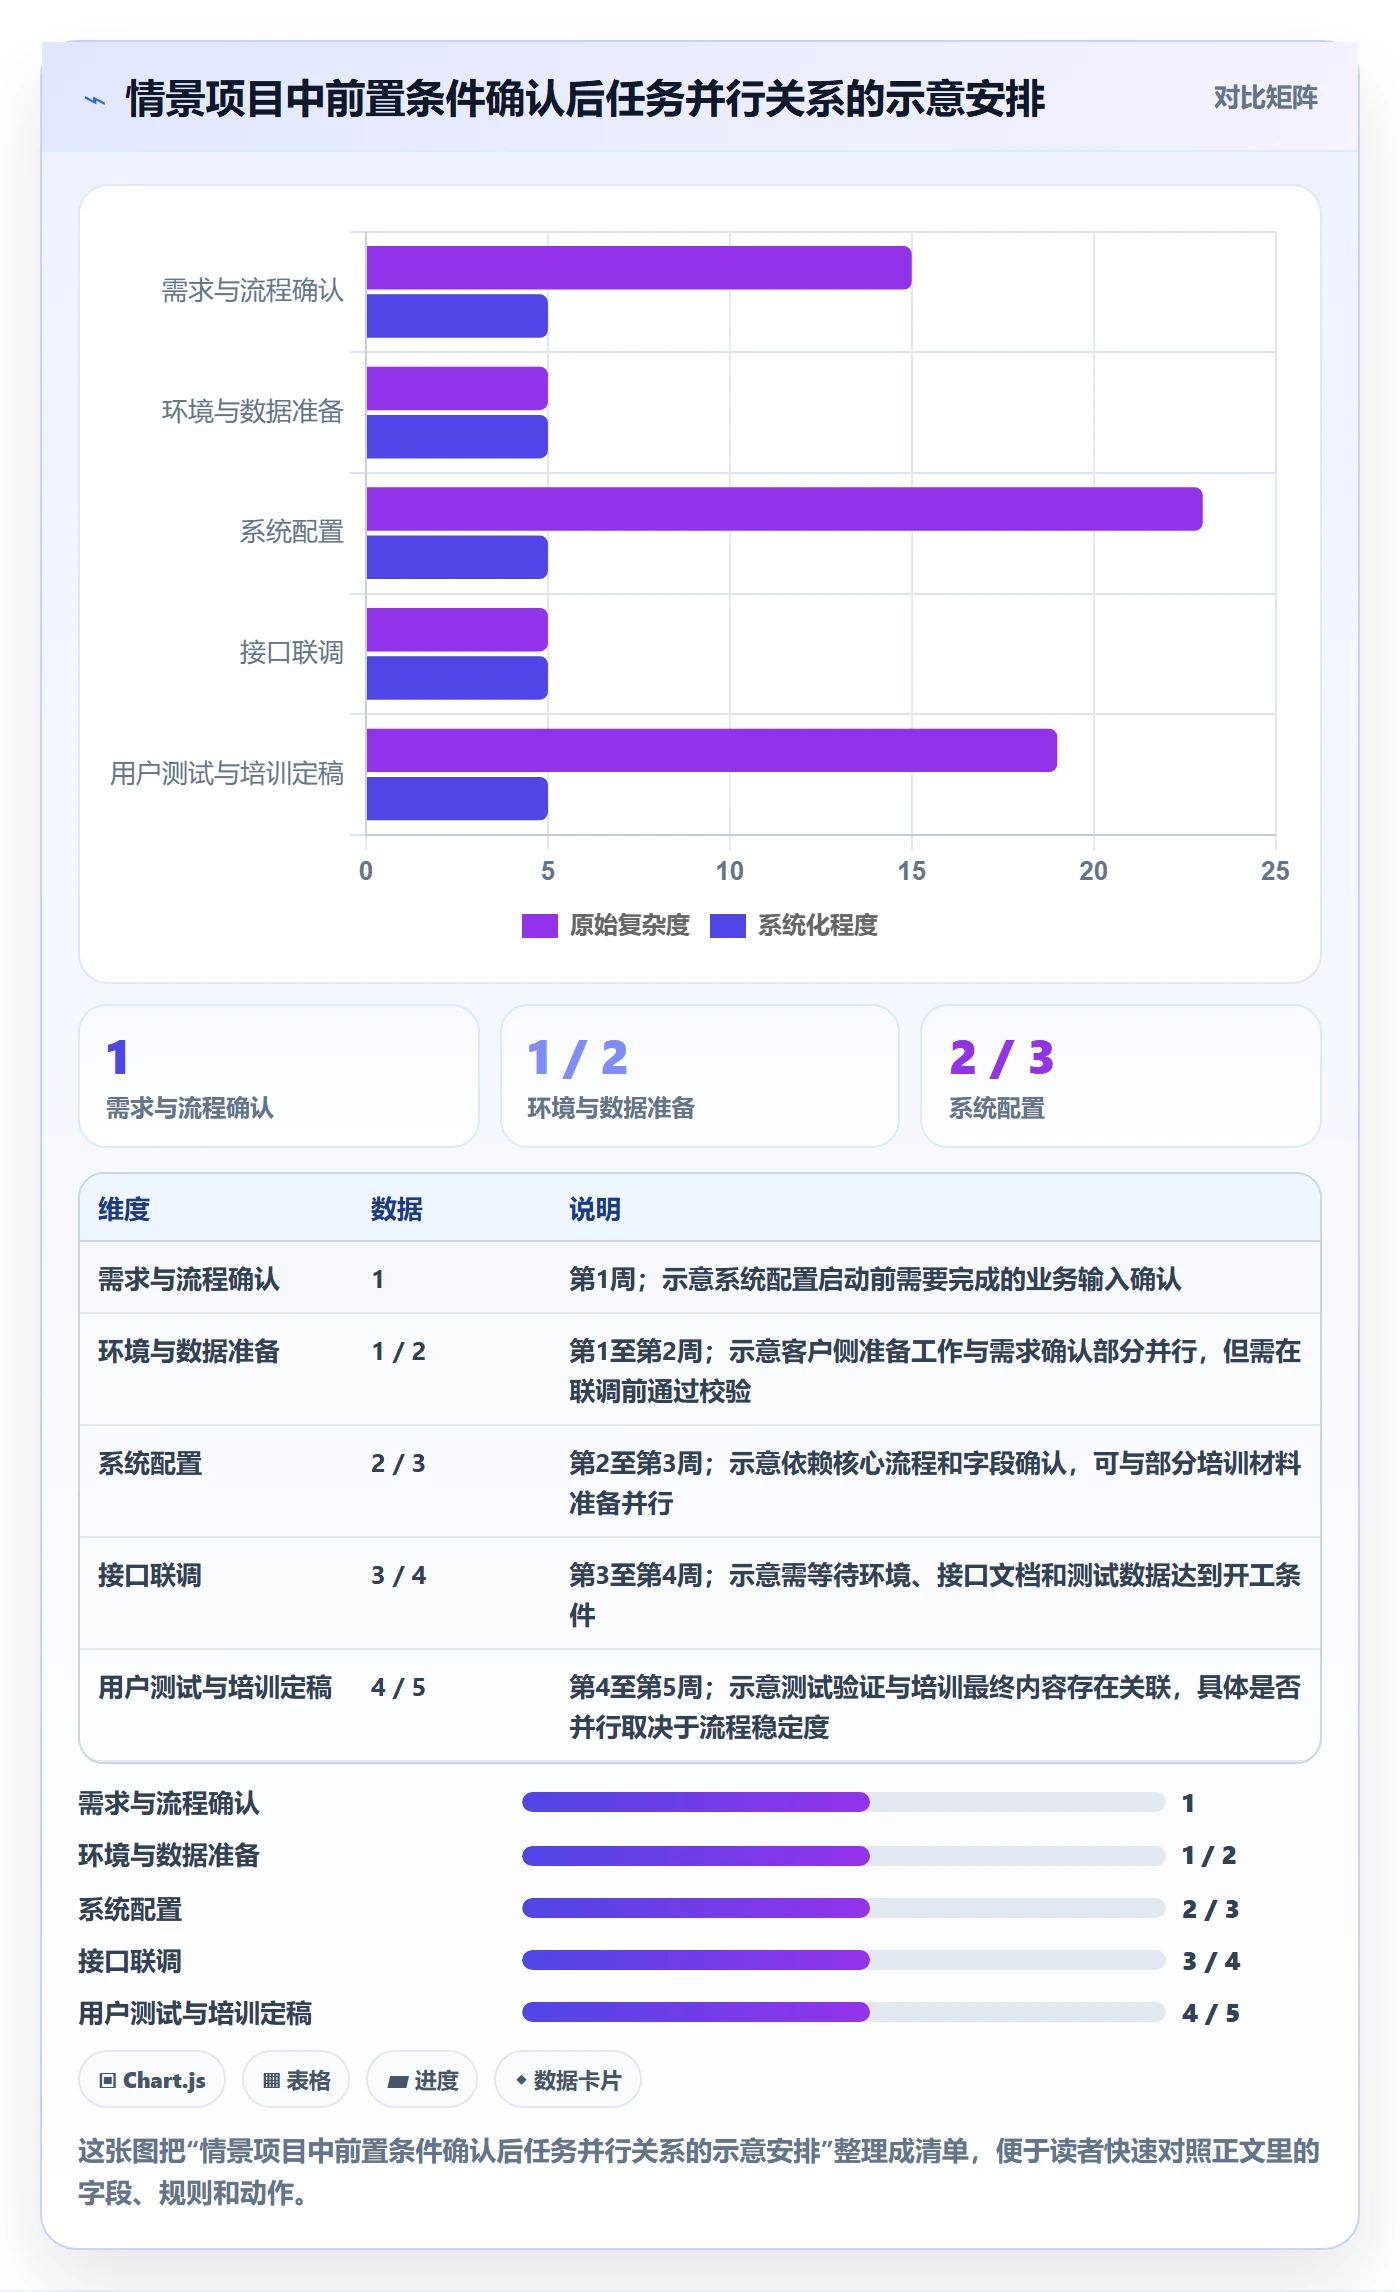Click the purple bar for 需求与流程确认
Viewport: 1400px width, 2292px height.
pos(639,268)
